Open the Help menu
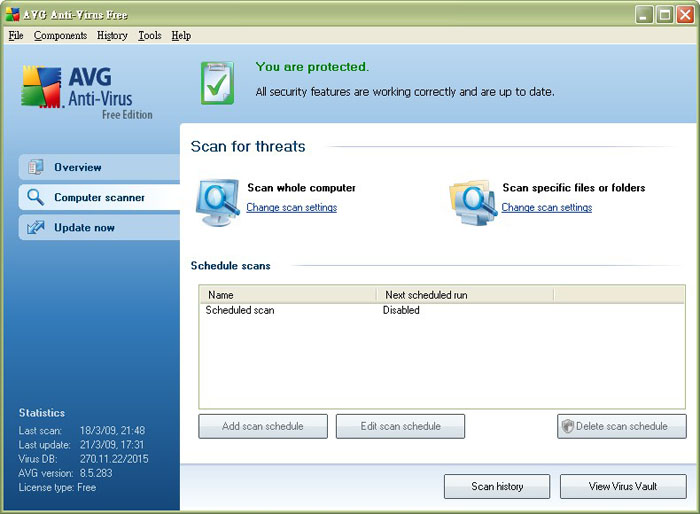This screenshot has width=700, height=514. pos(181,35)
